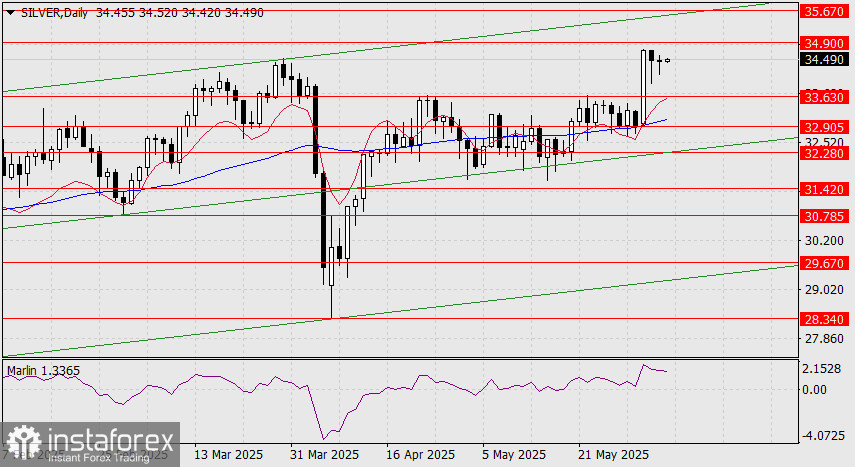This screenshot has height=467, width=855.
Task: Click the 31 Mar 2025 date label
Action: [324, 454]
